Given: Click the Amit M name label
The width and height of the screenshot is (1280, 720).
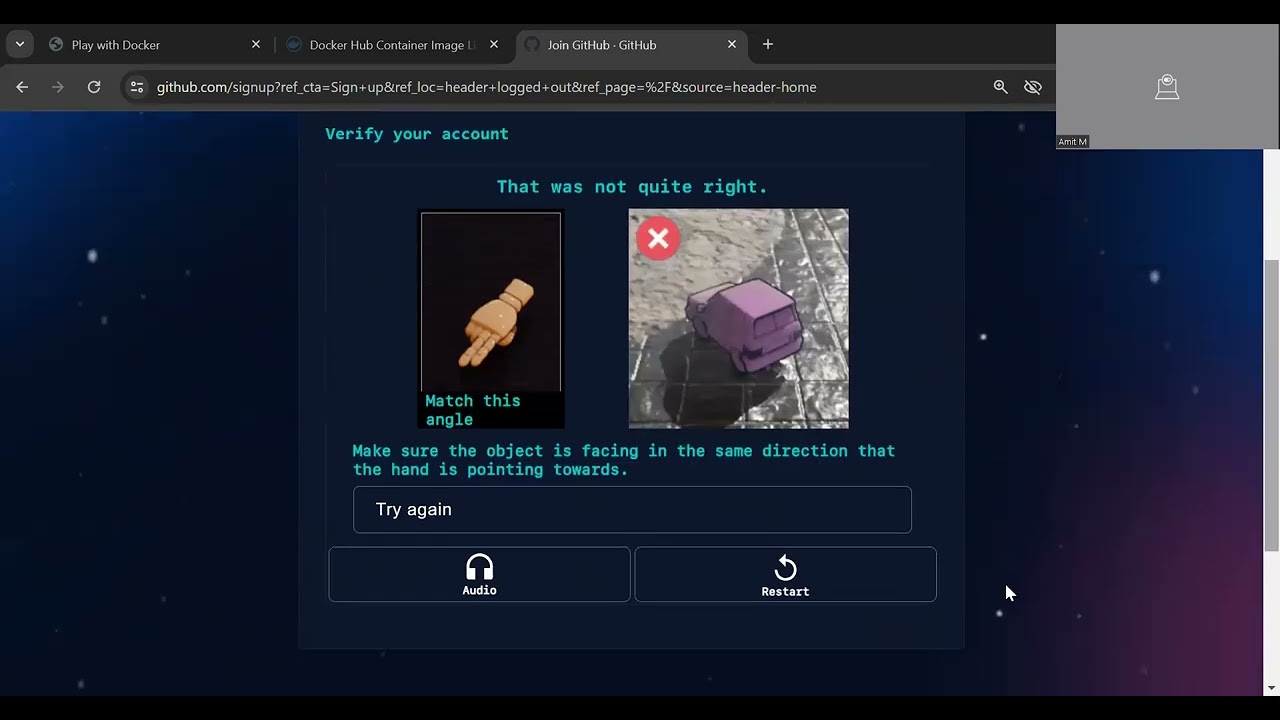Looking at the screenshot, I should click(x=1073, y=142).
